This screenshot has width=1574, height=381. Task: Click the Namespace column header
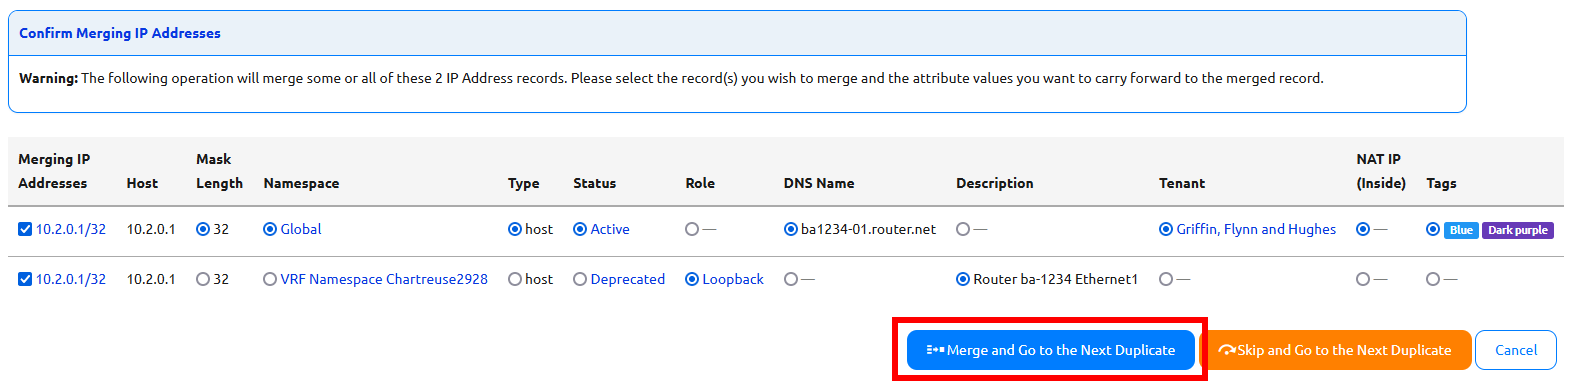coord(301,183)
